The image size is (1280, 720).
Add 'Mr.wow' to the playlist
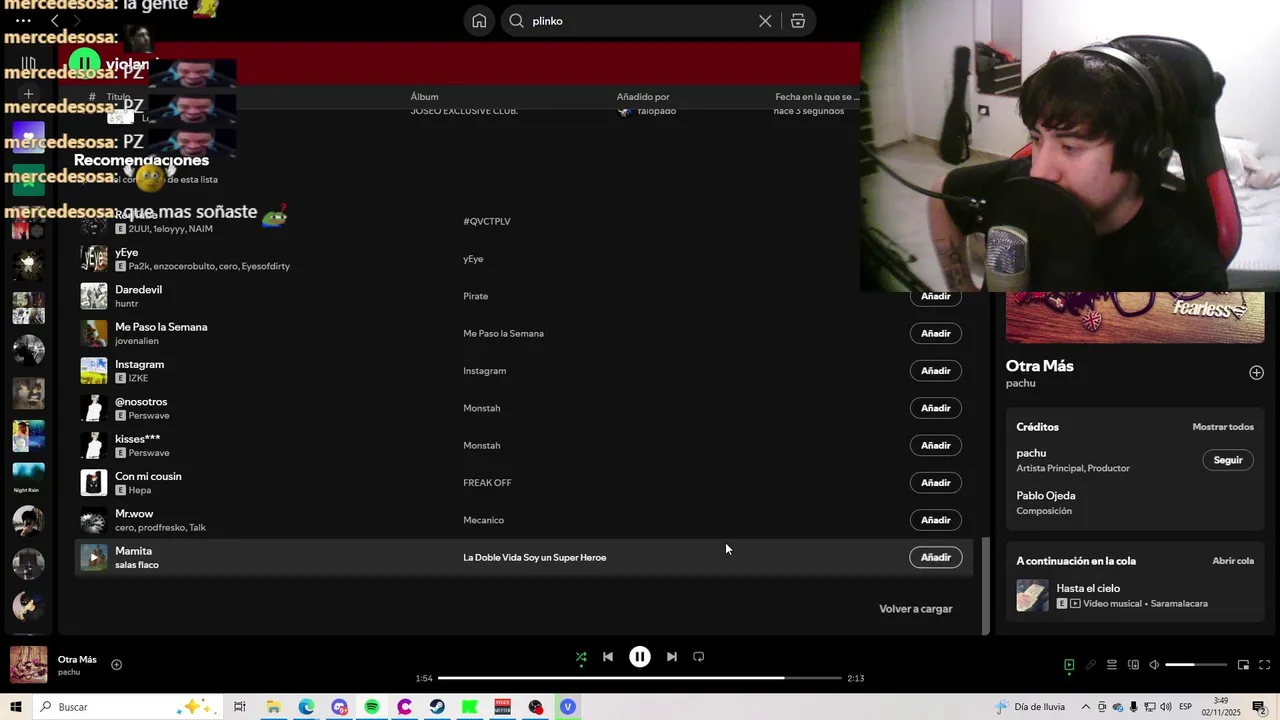click(x=935, y=520)
